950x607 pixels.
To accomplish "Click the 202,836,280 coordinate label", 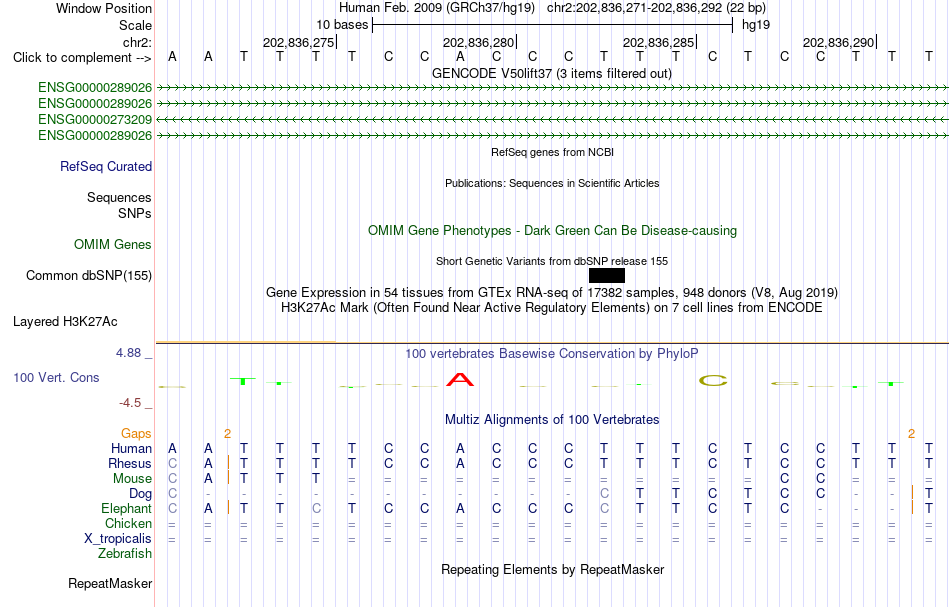I will 478,42.
